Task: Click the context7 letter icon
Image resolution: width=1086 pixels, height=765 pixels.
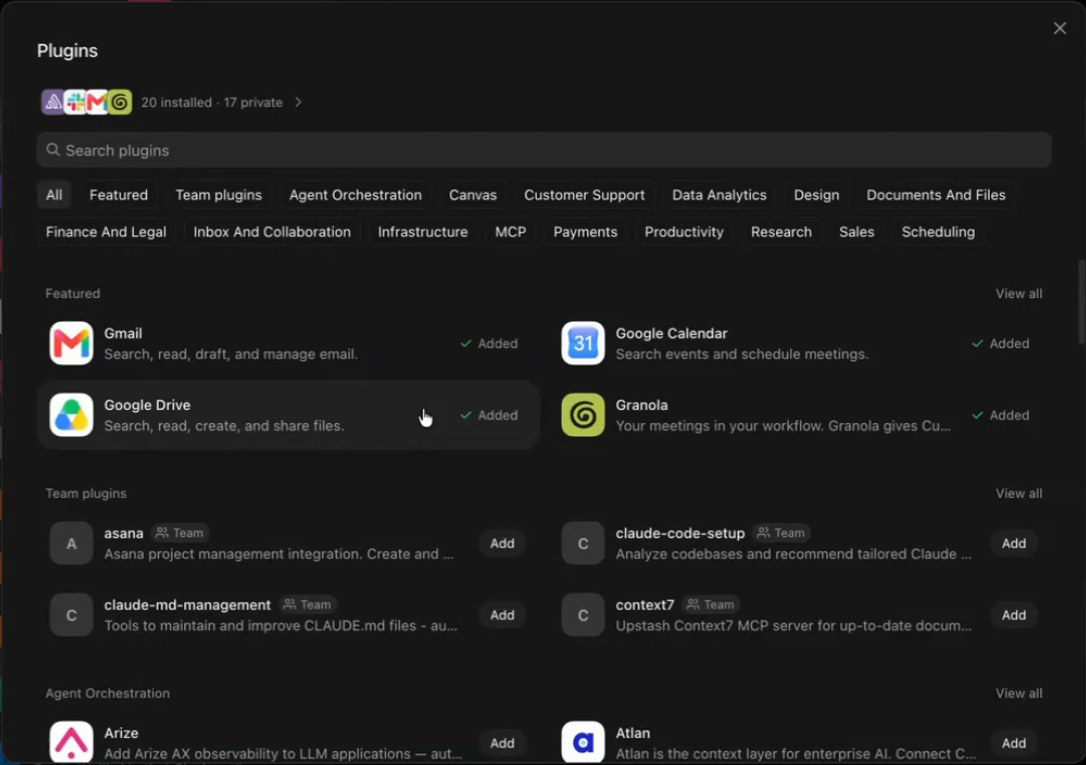Action: [582, 615]
